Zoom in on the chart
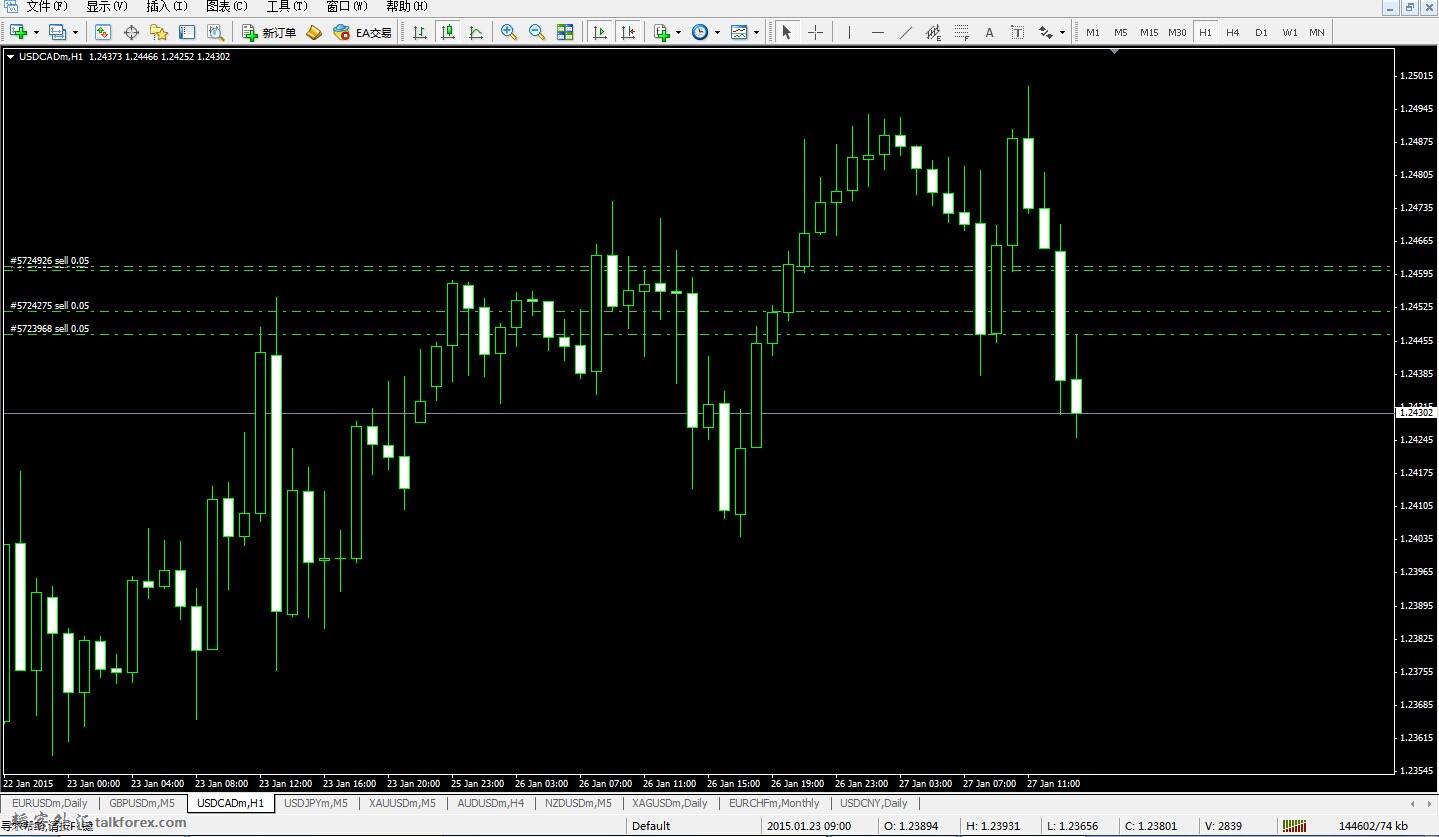Screen dimensions: 1439x837 click(509, 32)
